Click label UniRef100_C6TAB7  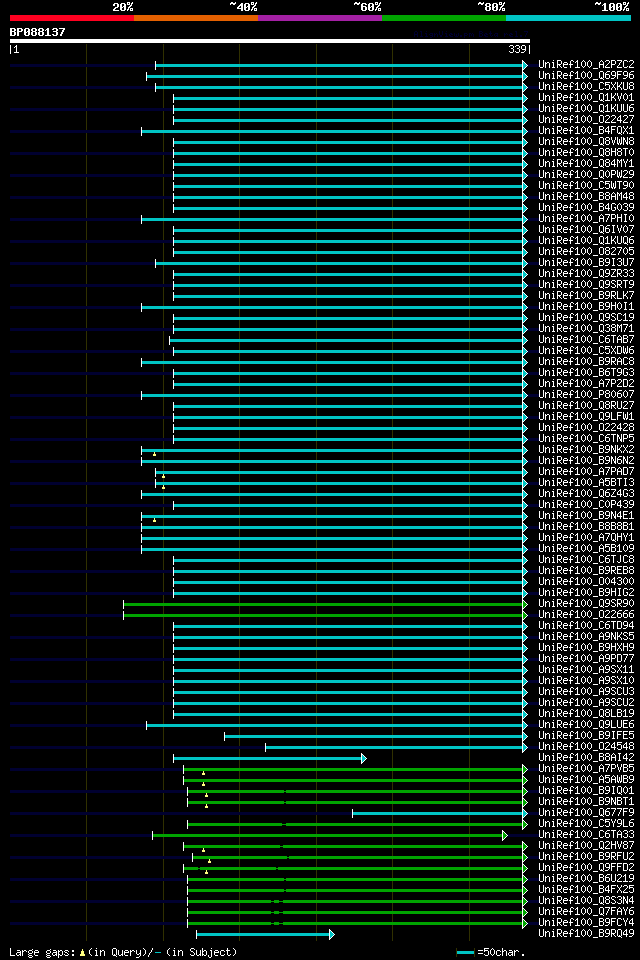click(586, 340)
